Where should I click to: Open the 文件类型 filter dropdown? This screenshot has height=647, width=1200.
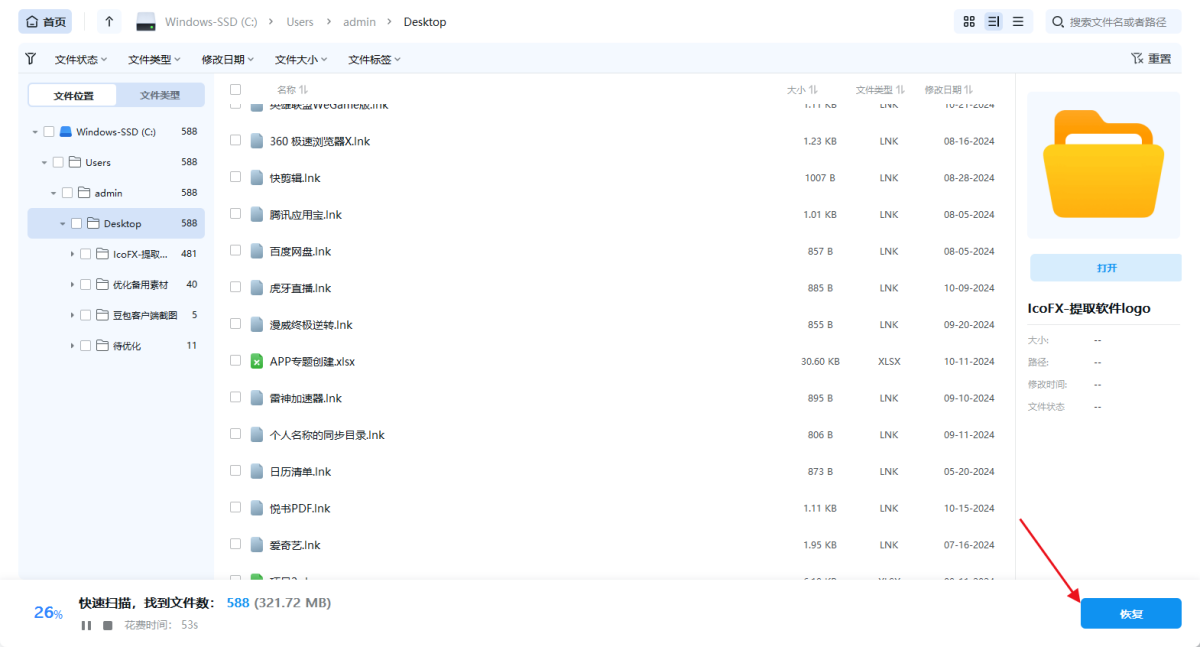(x=155, y=59)
